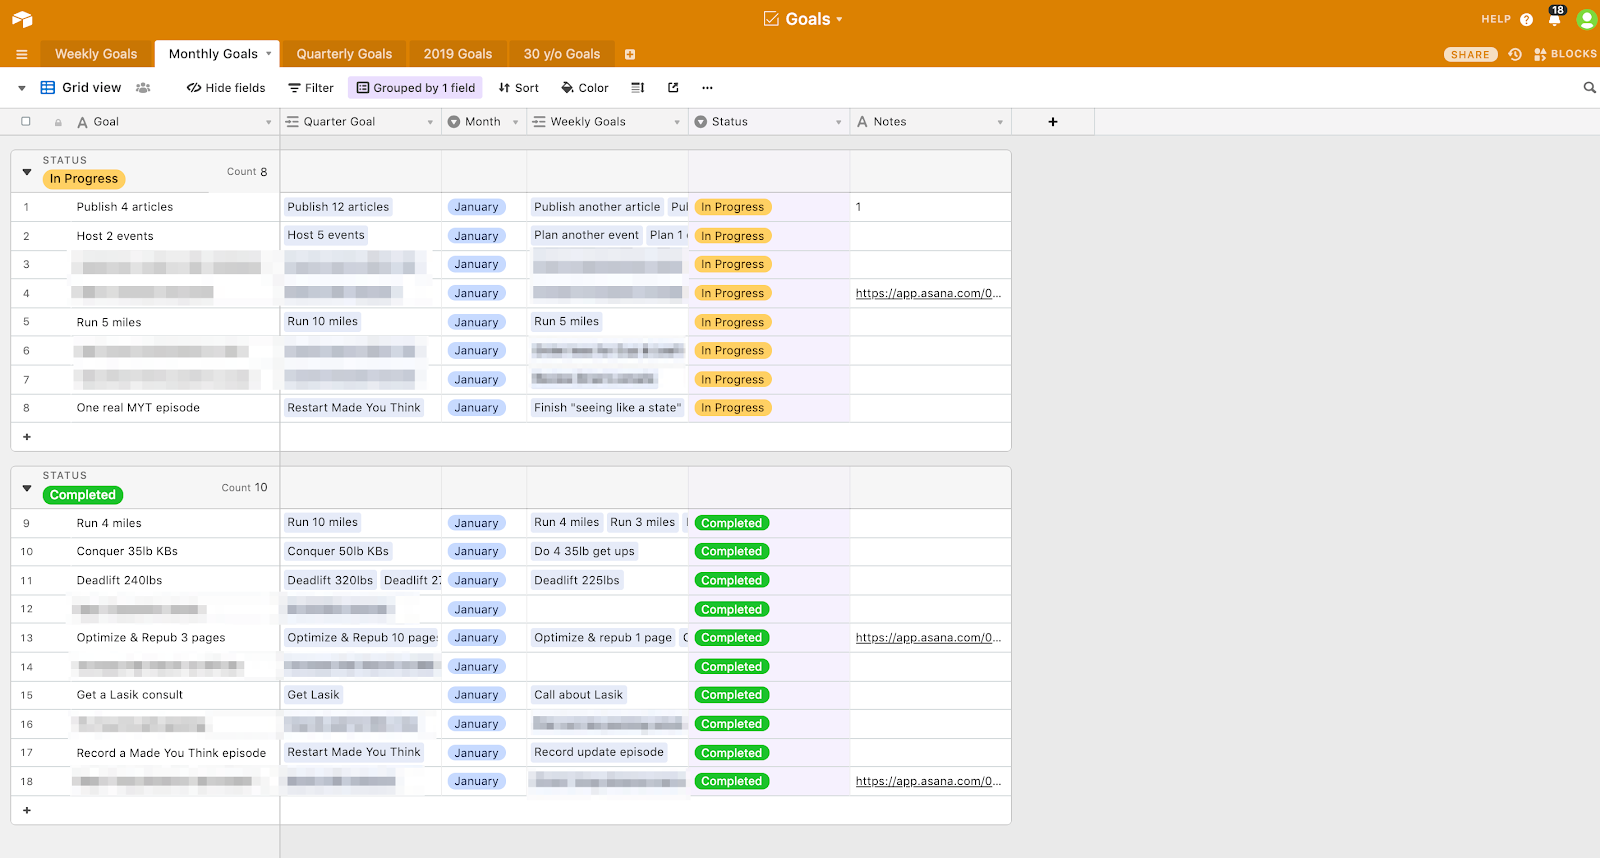The width and height of the screenshot is (1600, 858).
Task: Open Weekly Goals column dropdown arrow
Action: click(677, 122)
